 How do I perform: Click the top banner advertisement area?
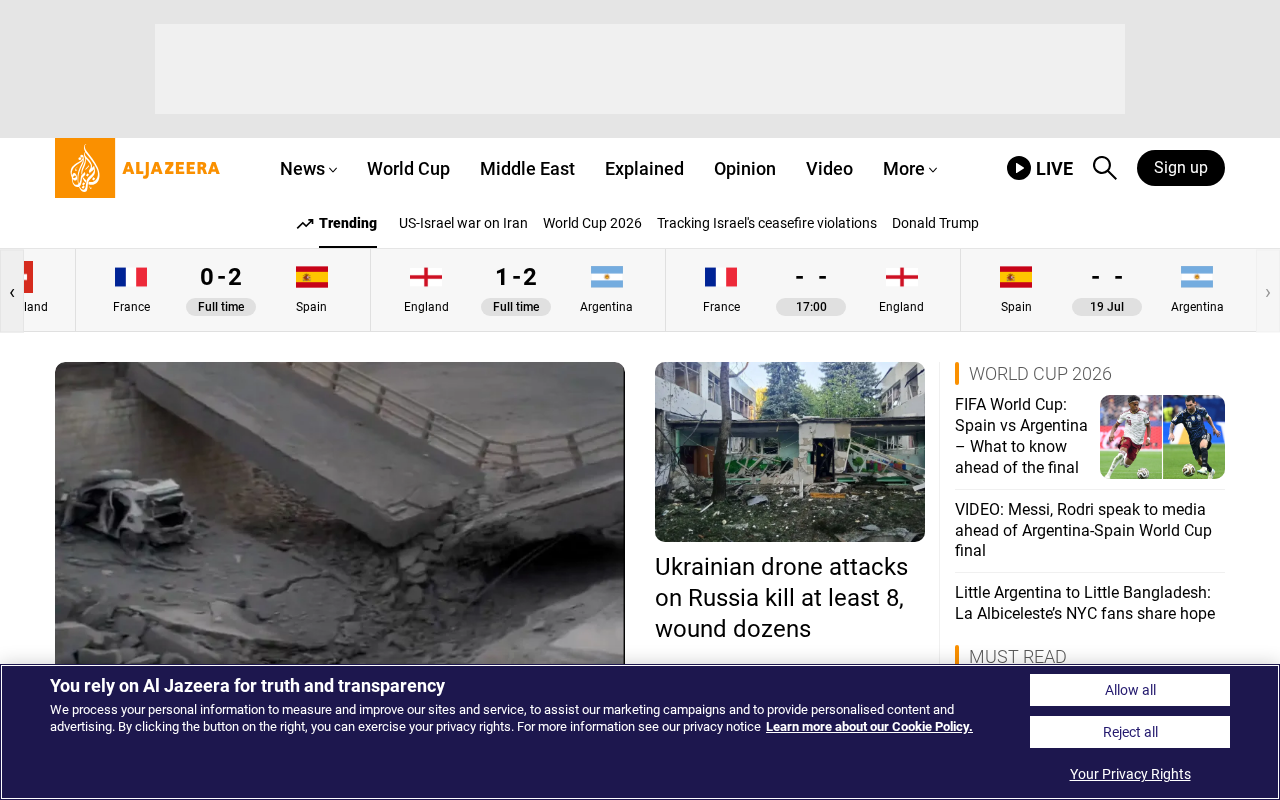(x=640, y=69)
